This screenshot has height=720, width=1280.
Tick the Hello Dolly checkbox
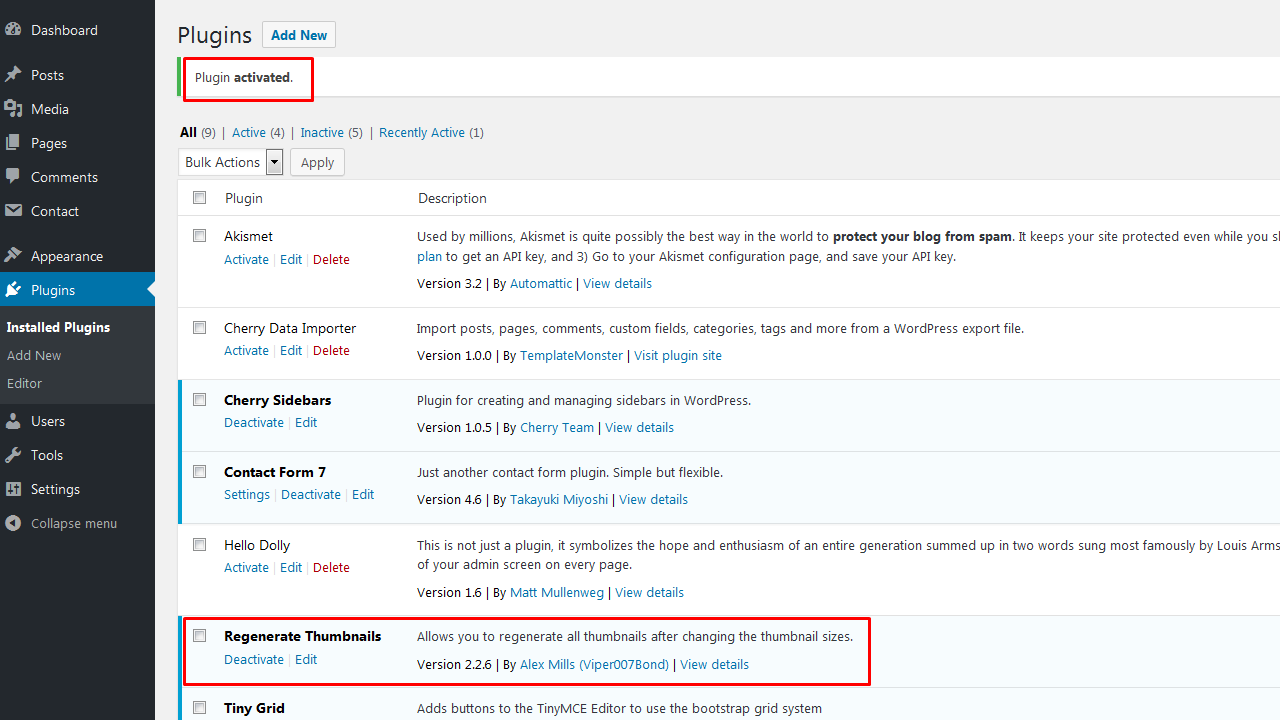pyautogui.click(x=200, y=545)
